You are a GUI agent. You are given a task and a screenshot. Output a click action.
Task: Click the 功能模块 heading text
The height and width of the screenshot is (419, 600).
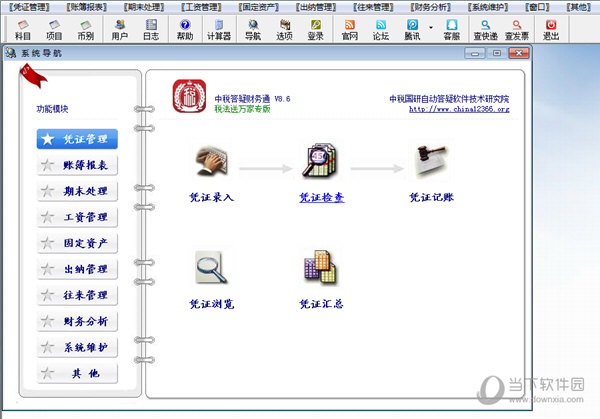click(52, 109)
